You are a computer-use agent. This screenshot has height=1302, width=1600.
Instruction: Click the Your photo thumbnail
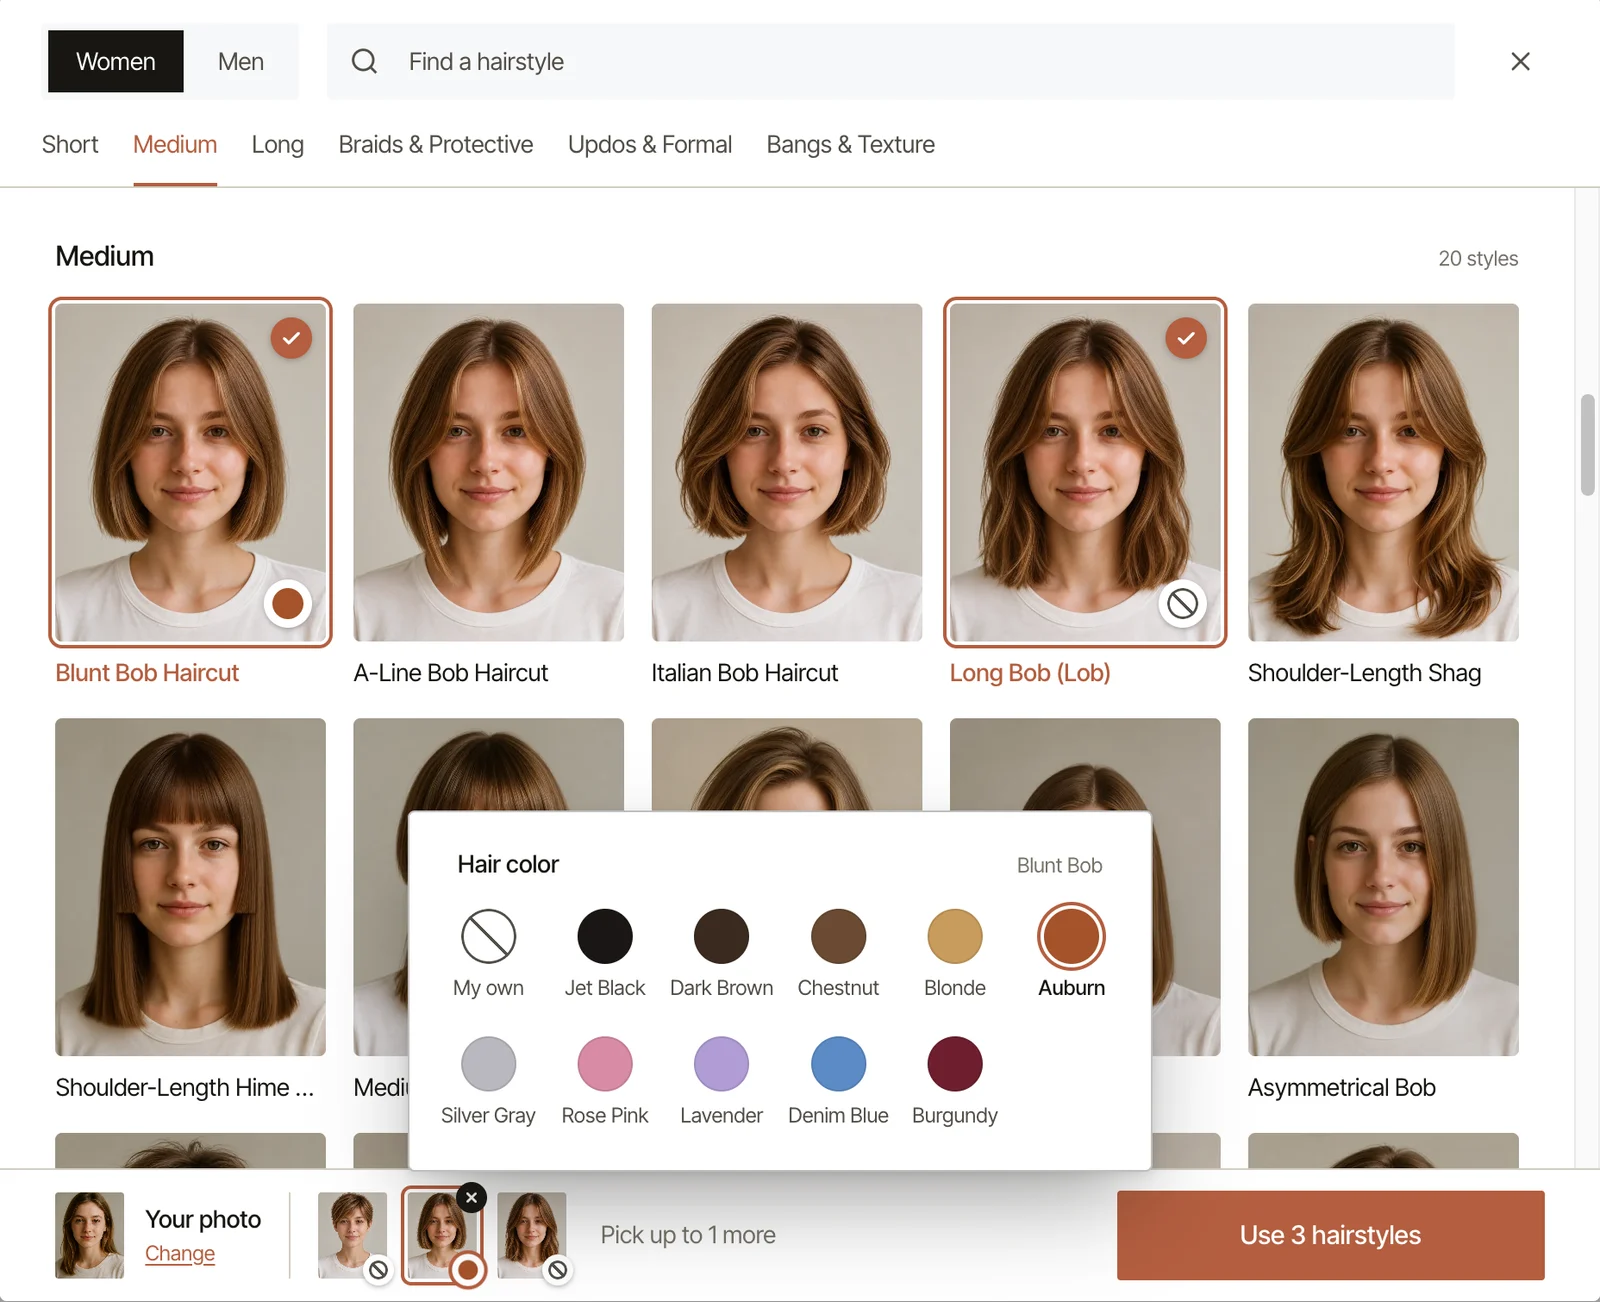click(89, 1235)
